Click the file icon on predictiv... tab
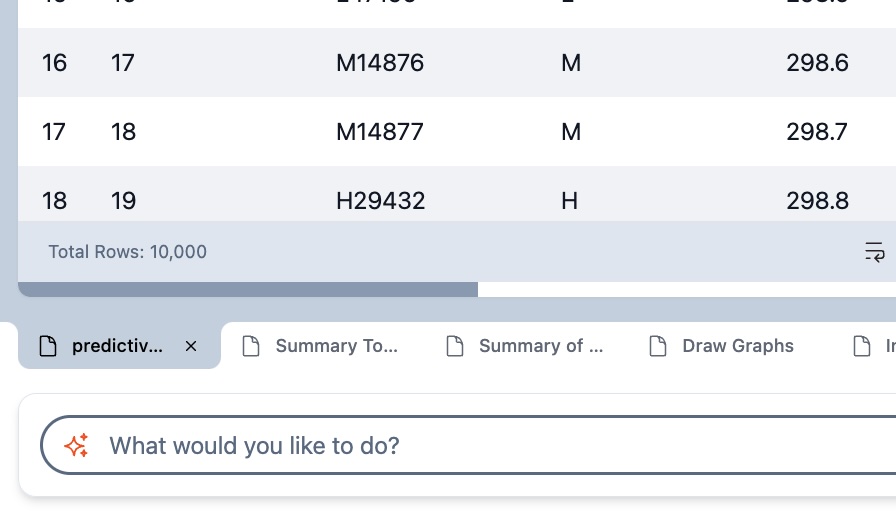The image size is (896, 514). 47,346
